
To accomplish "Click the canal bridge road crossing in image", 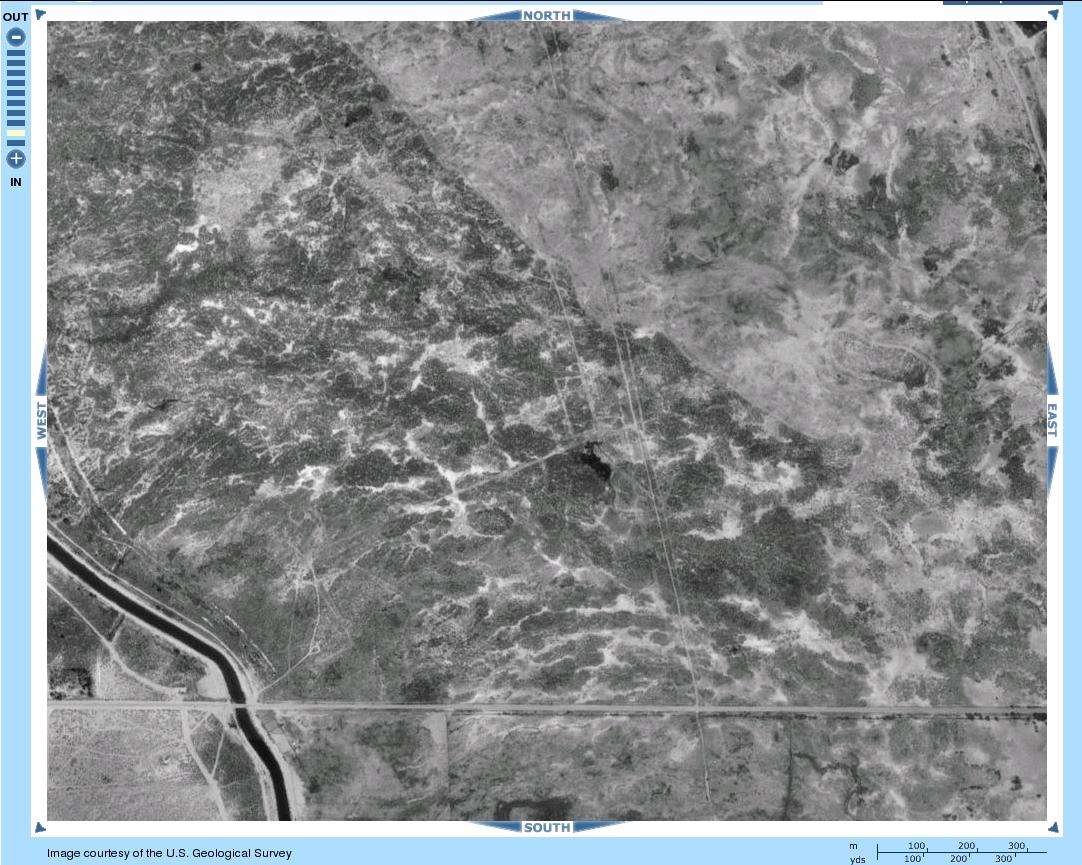I will click(x=243, y=708).
